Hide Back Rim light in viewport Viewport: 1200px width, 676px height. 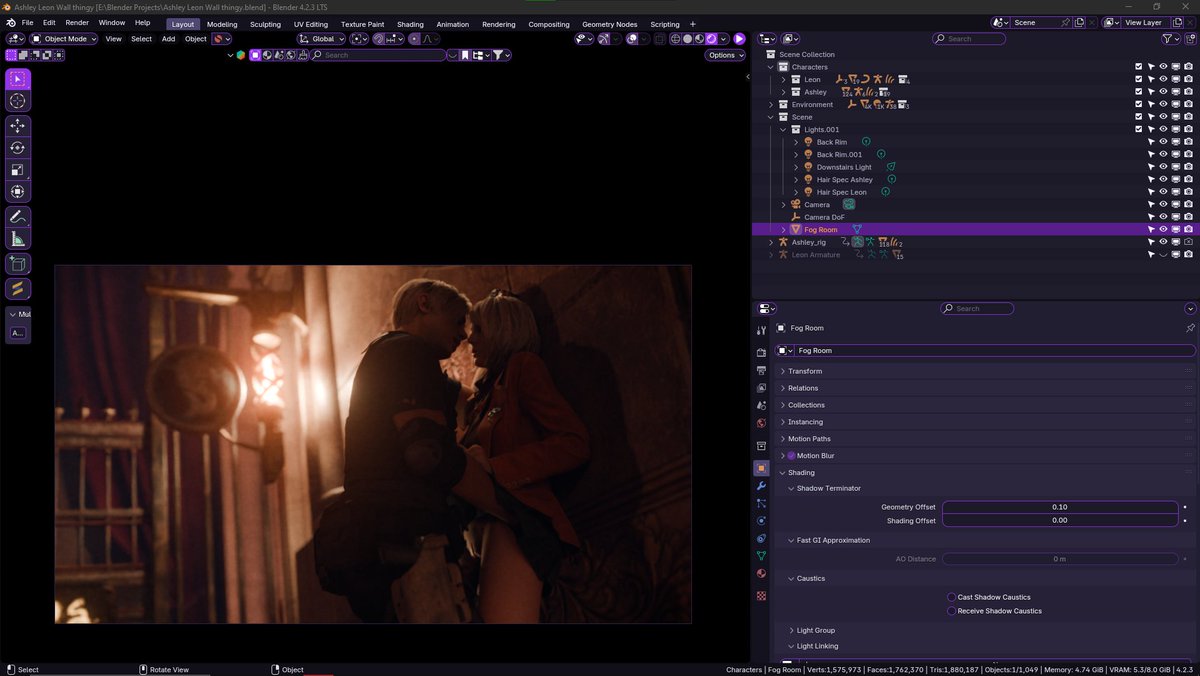1163,142
